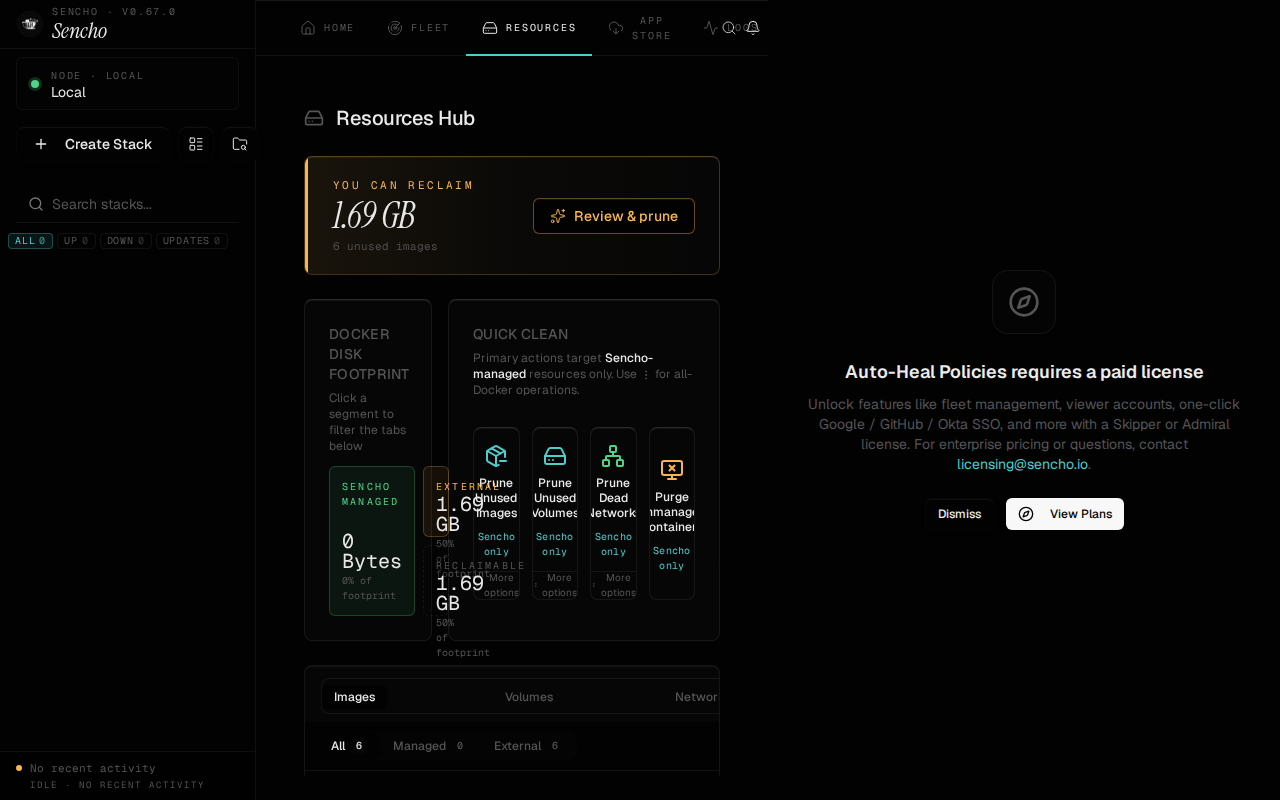Screen dimensions: 1280x800
Task: Click the Prune Dead Networks network icon
Action: point(613,456)
